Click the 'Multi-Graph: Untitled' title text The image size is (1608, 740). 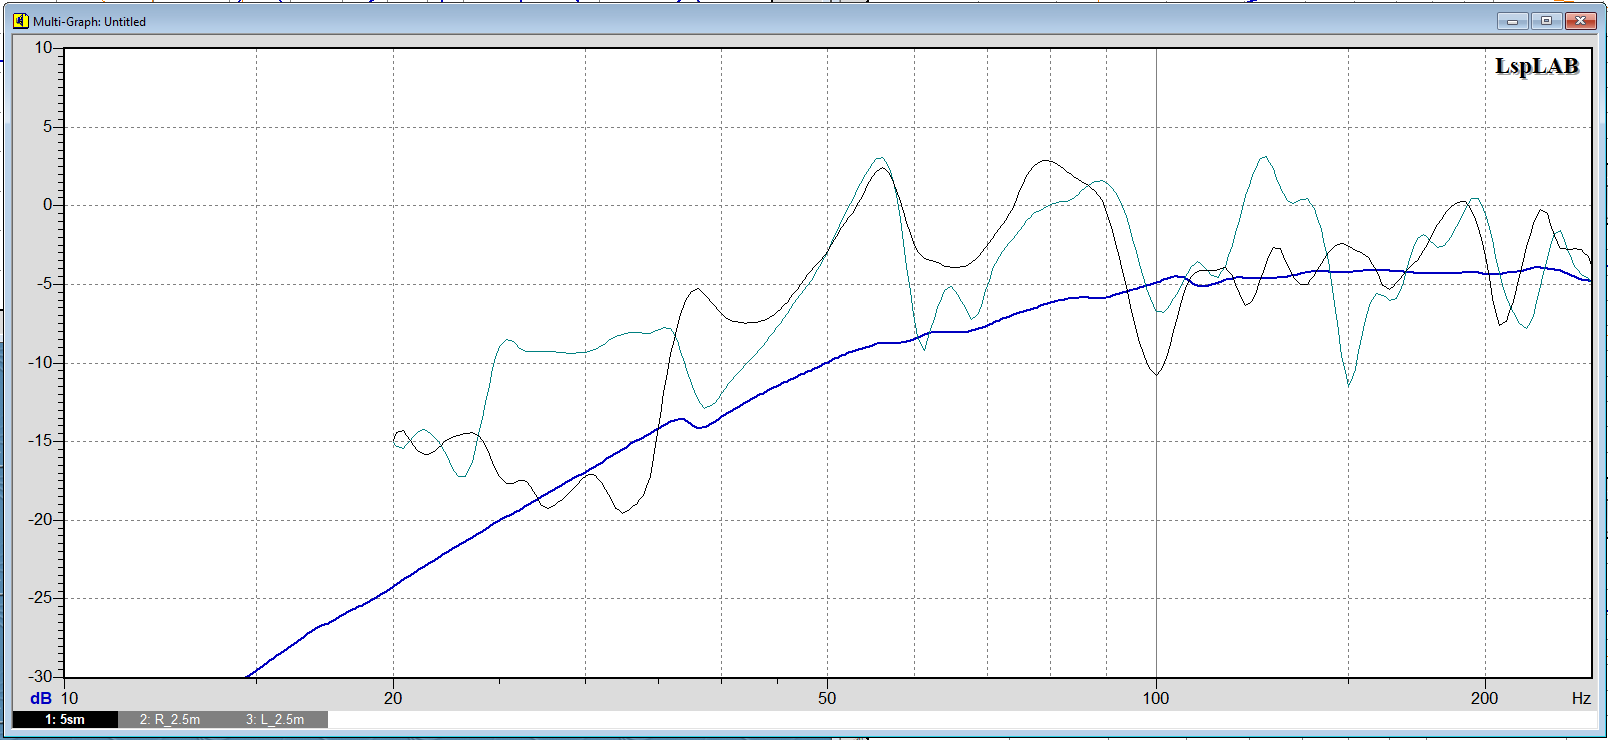tap(89, 21)
